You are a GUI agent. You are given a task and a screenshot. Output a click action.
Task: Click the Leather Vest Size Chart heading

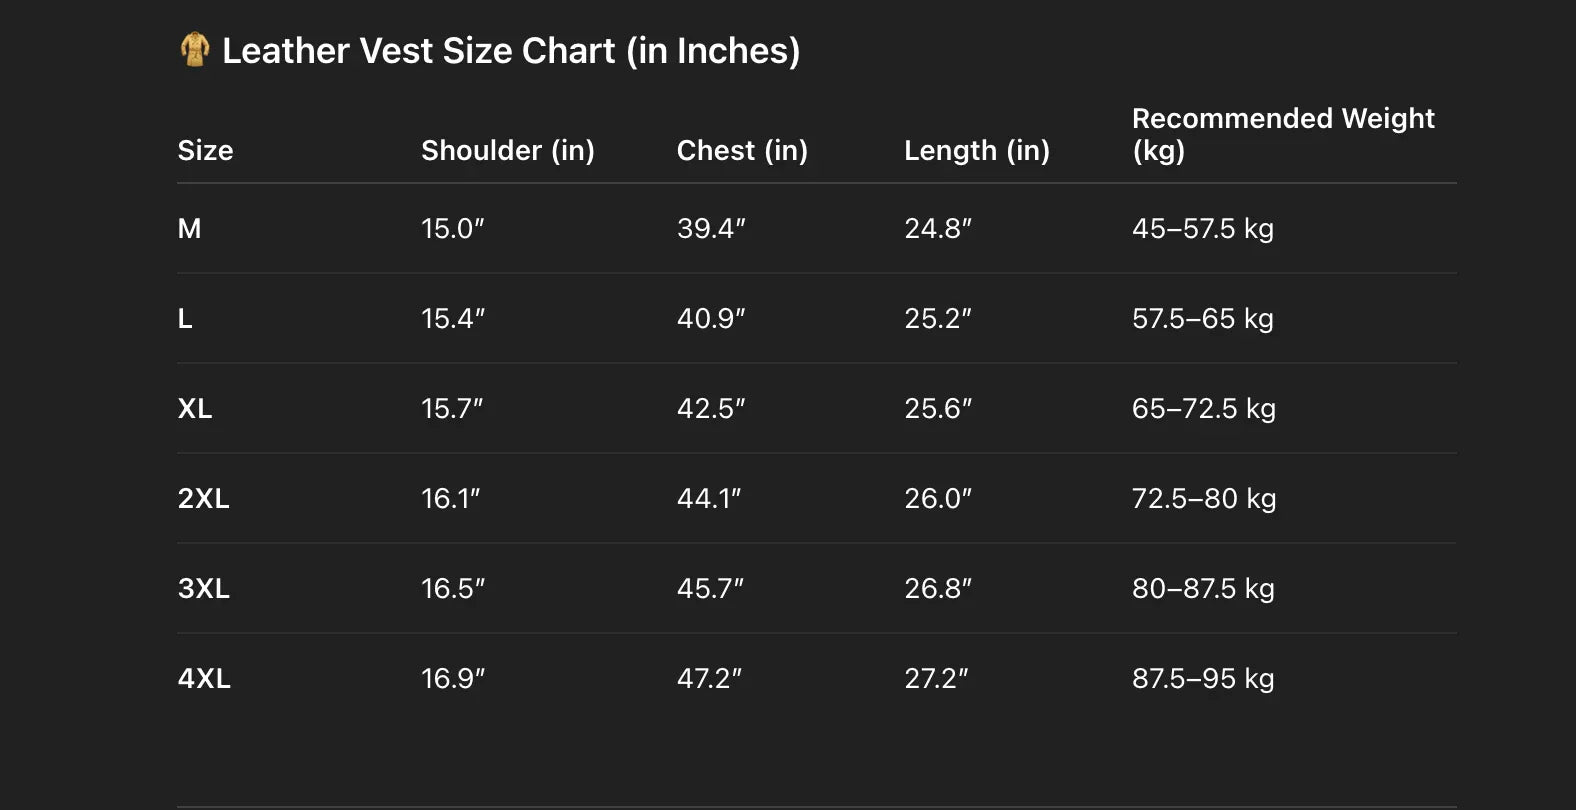point(511,51)
